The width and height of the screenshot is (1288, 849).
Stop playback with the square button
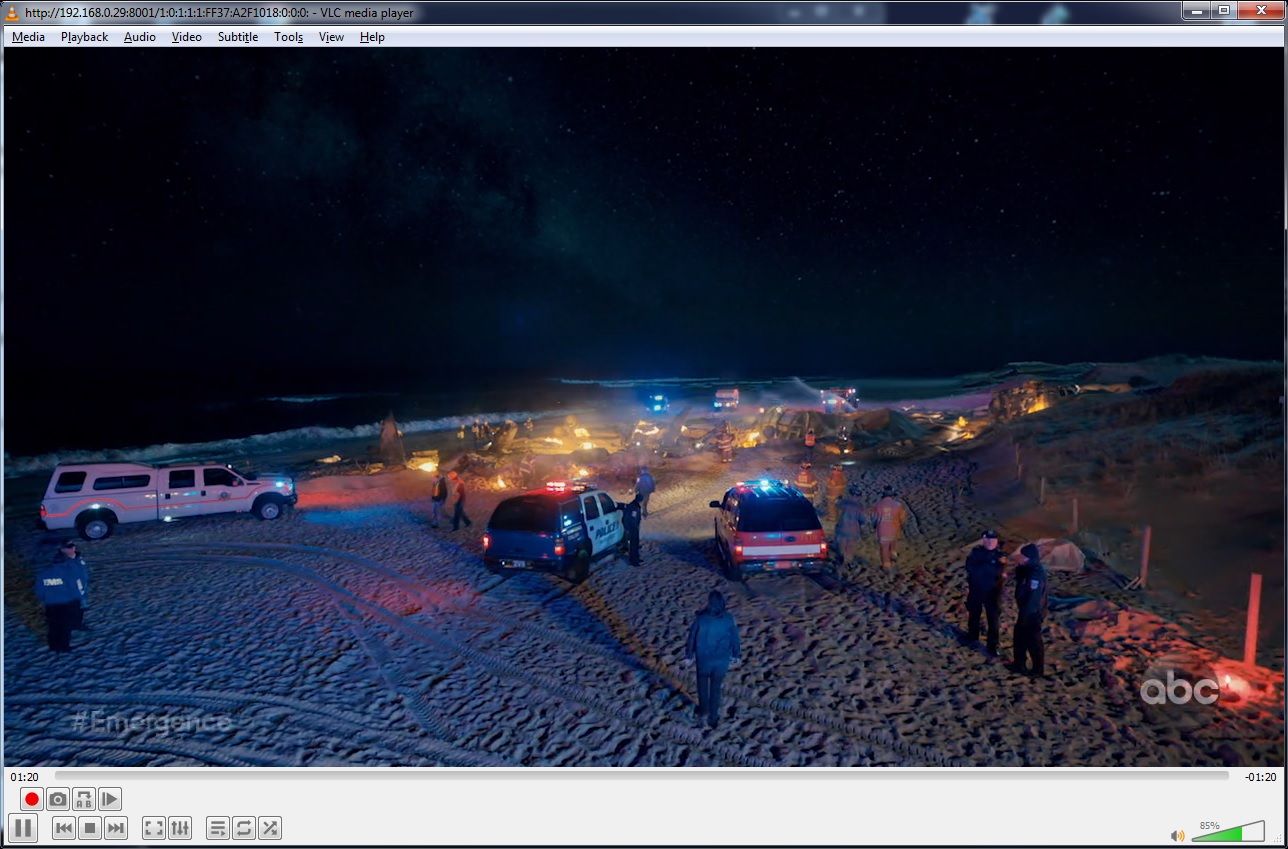(x=90, y=828)
